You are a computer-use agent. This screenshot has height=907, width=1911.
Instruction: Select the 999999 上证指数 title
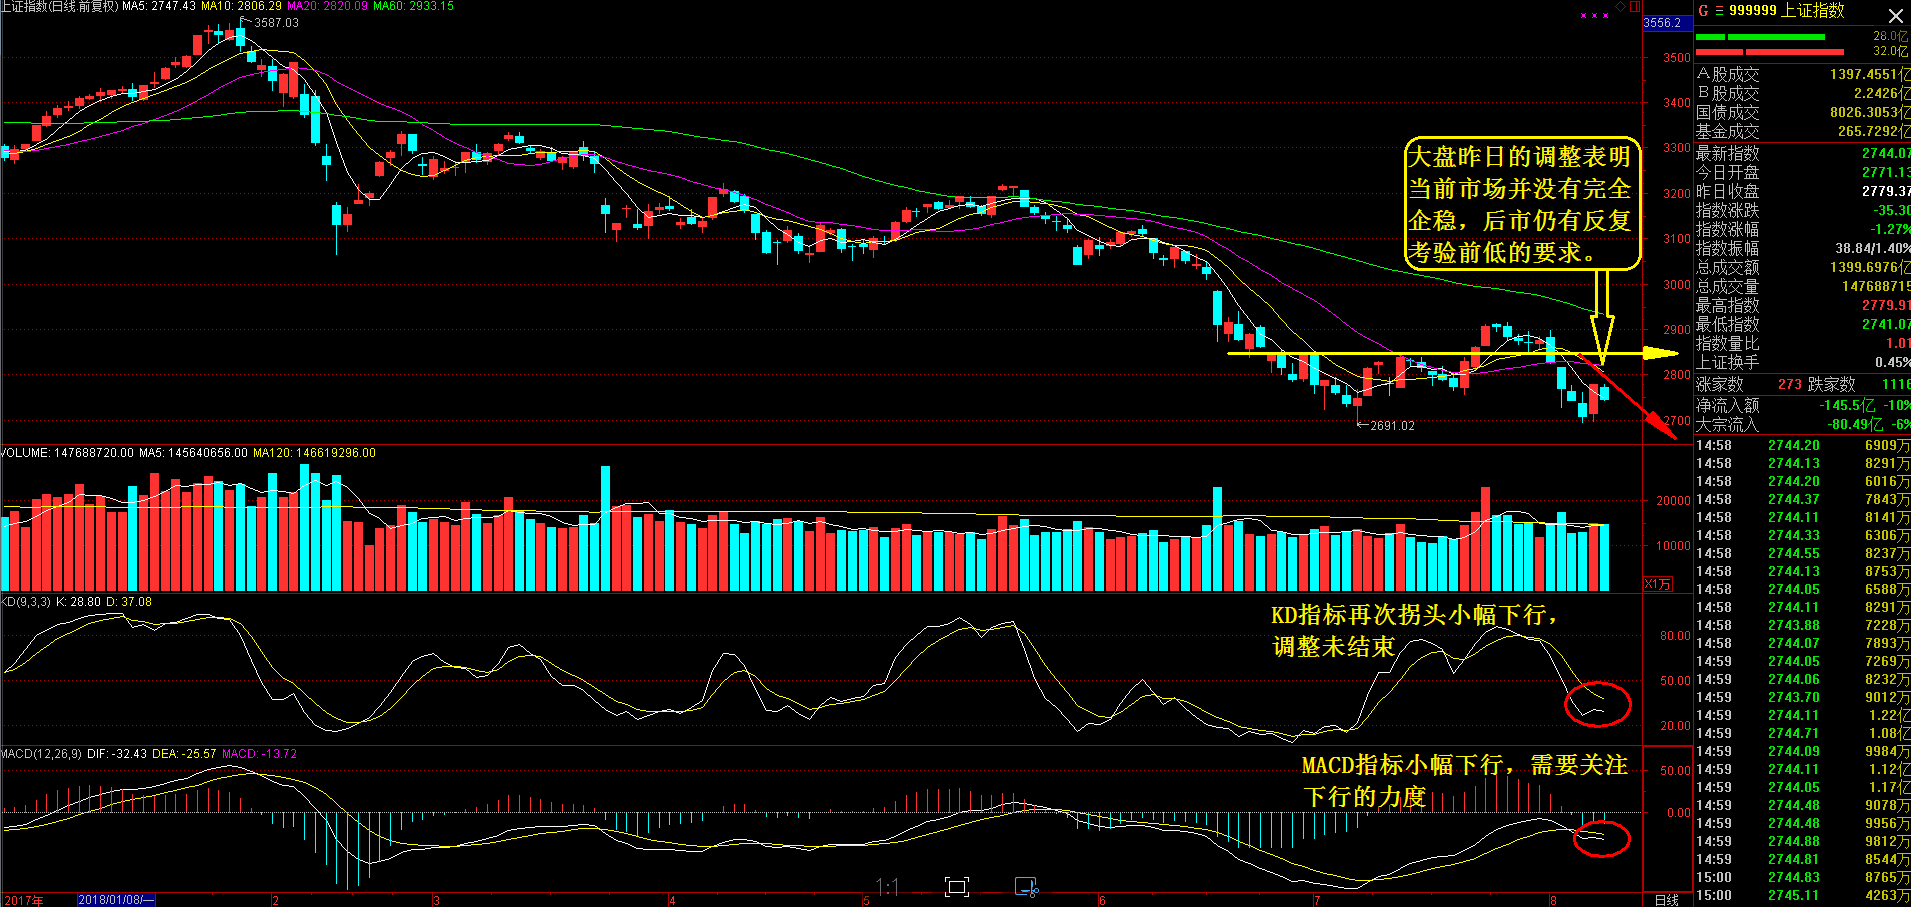1786,10
